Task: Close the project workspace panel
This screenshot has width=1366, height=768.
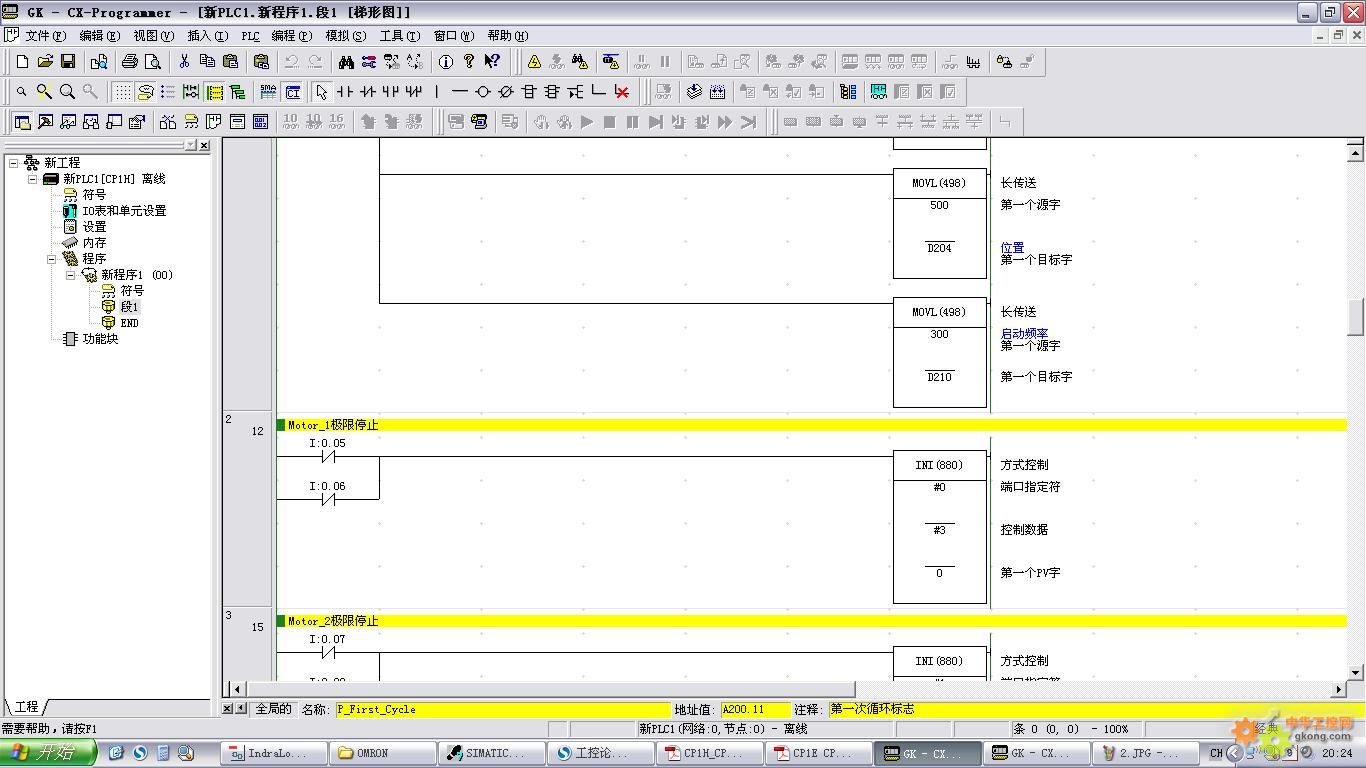Action: pyautogui.click(x=204, y=145)
